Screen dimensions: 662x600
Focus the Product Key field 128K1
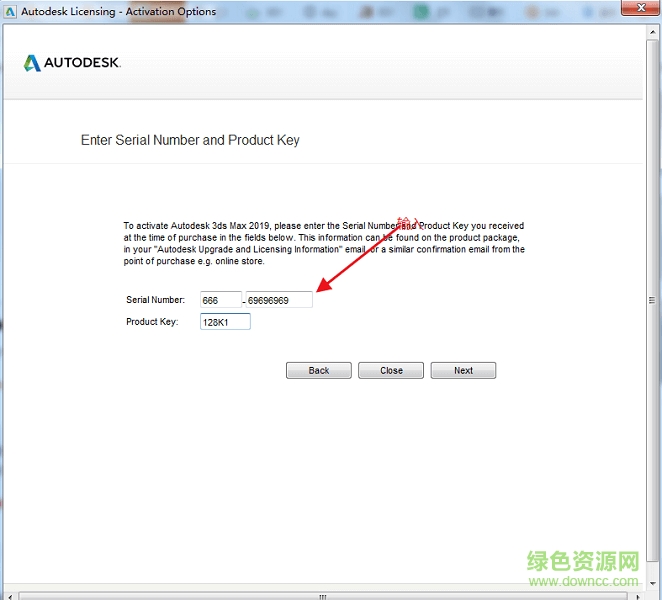[225, 322]
